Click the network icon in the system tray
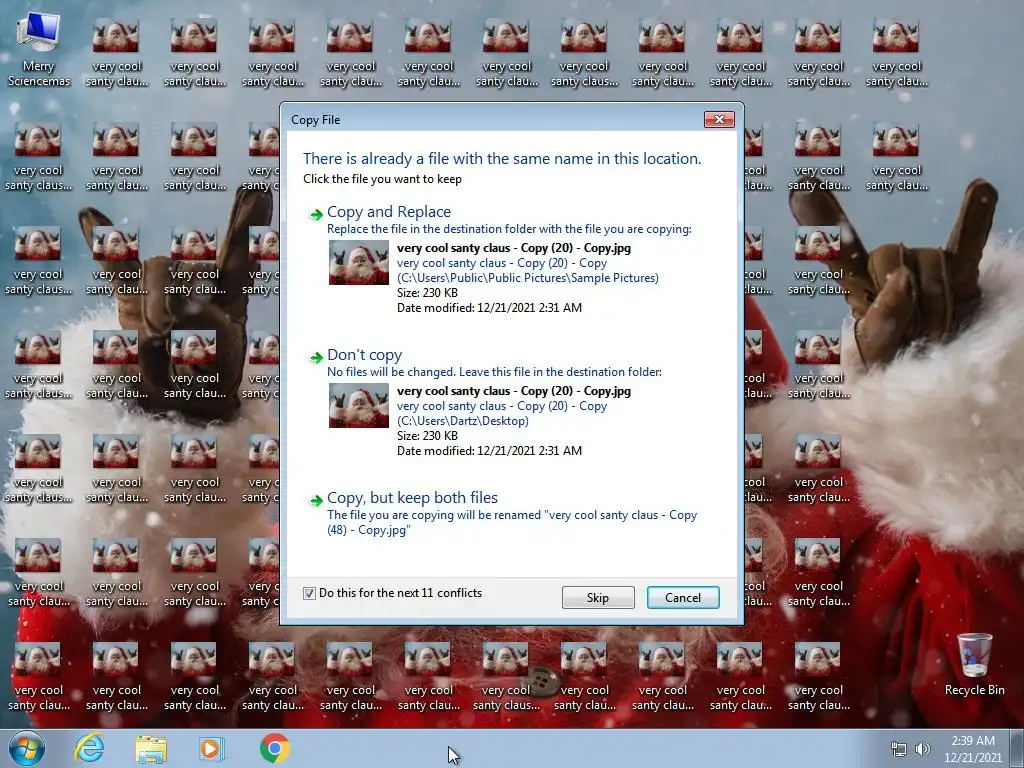 (x=899, y=749)
